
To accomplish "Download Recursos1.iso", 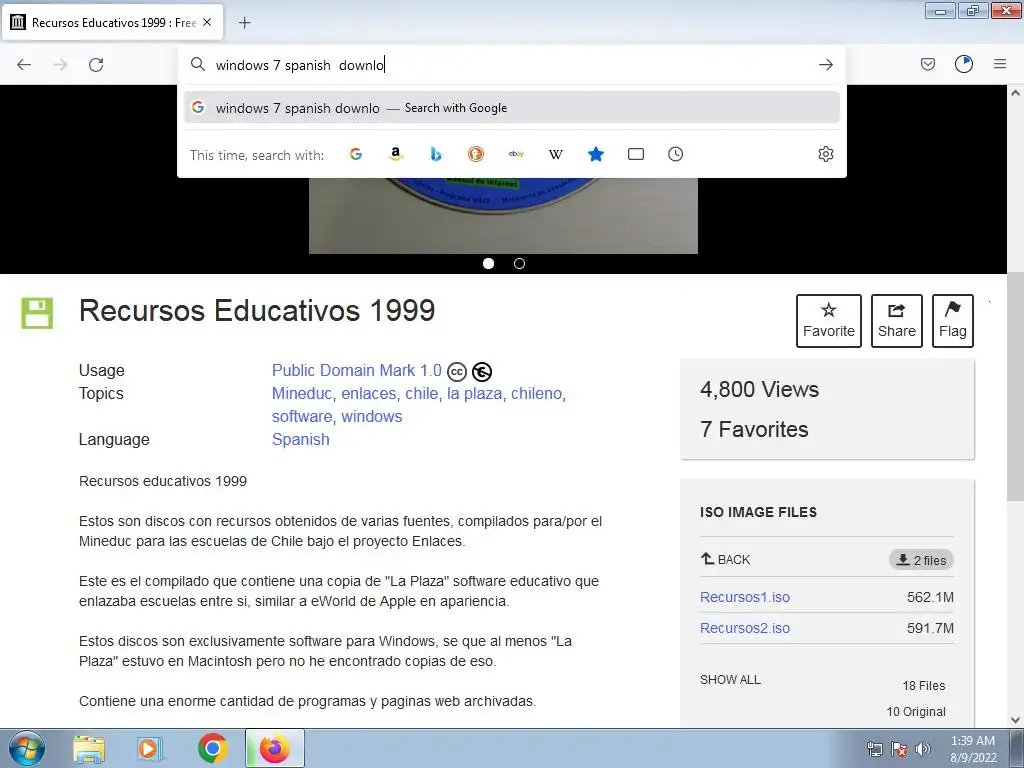I will coord(744,597).
